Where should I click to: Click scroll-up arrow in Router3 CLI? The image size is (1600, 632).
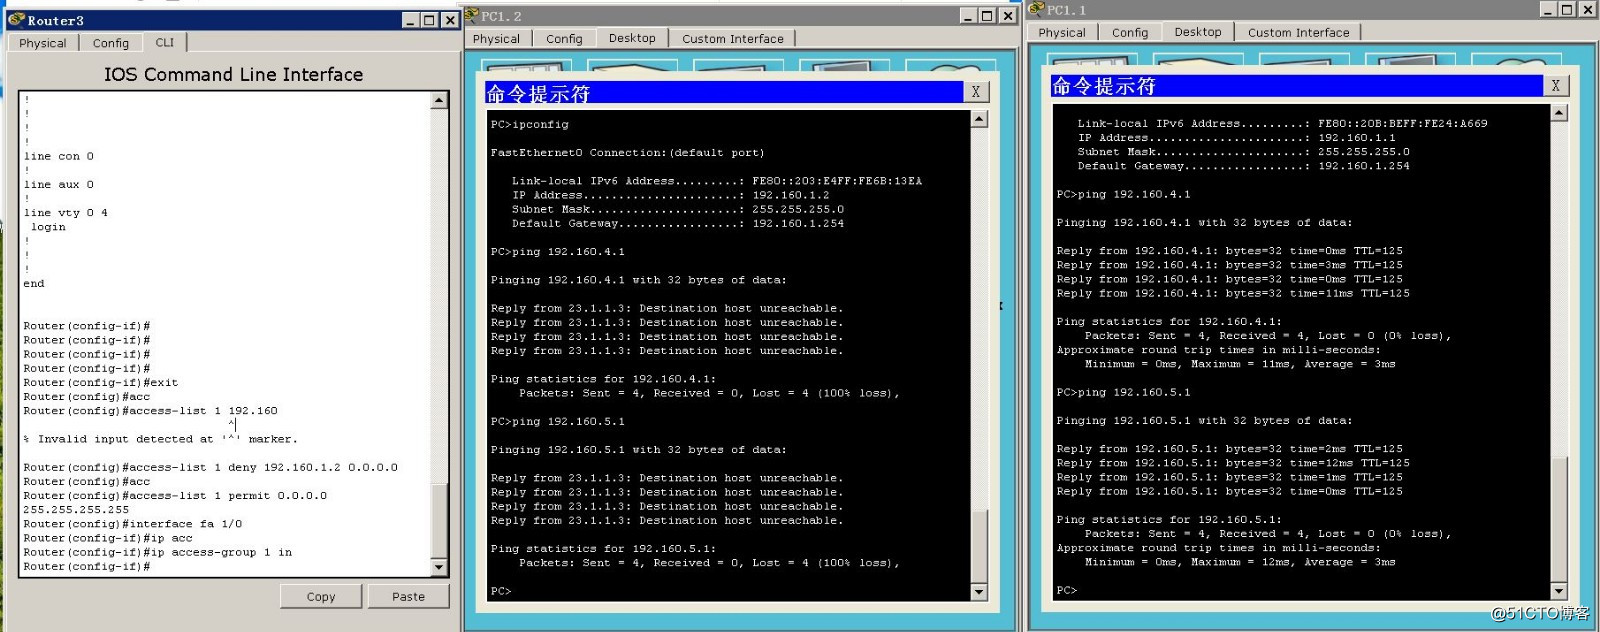[x=439, y=101]
